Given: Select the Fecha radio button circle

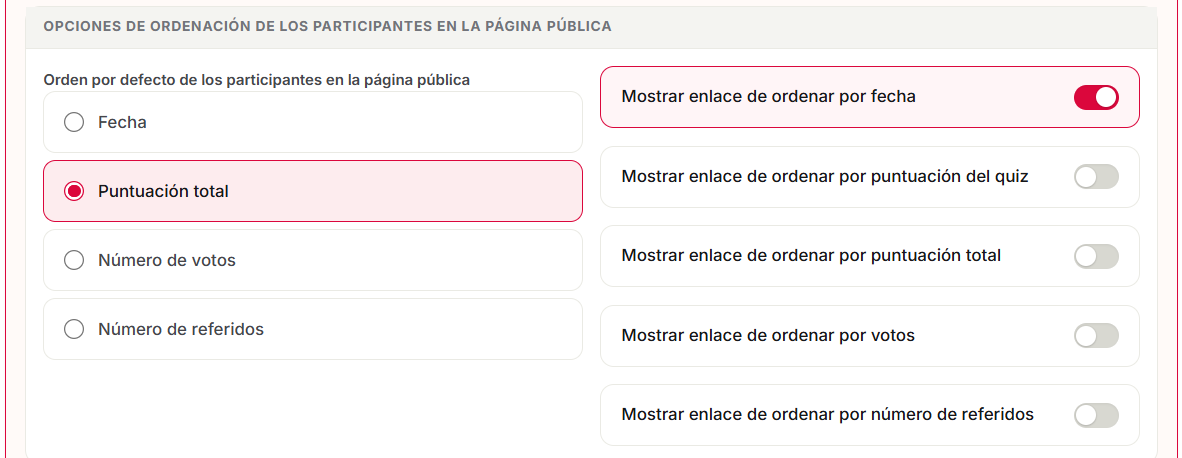Looking at the screenshot, I should (x=74, y=122).
